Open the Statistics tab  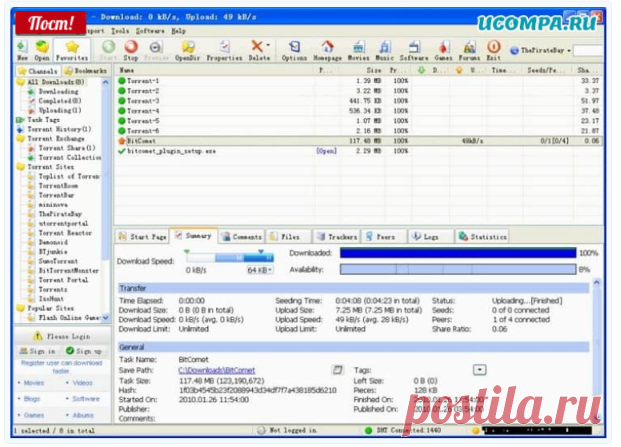[x=482, y=237]
